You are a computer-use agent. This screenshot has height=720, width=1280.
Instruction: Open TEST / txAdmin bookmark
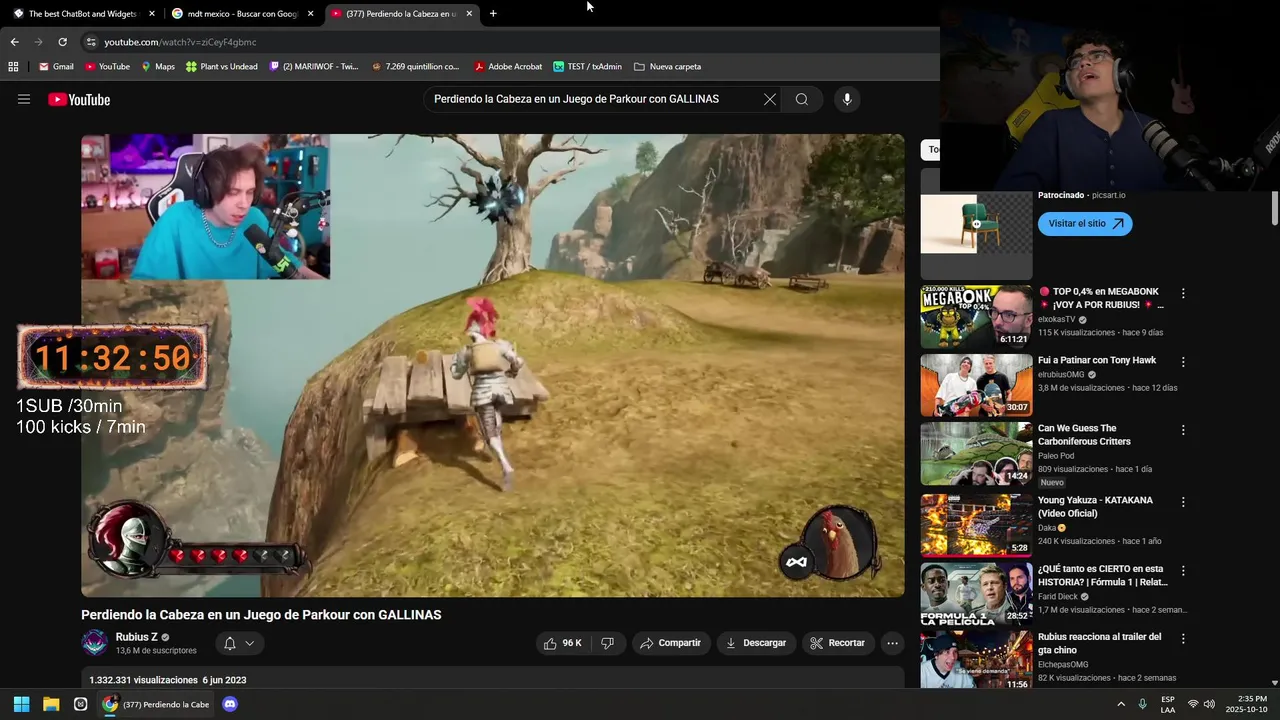(587, 67)
